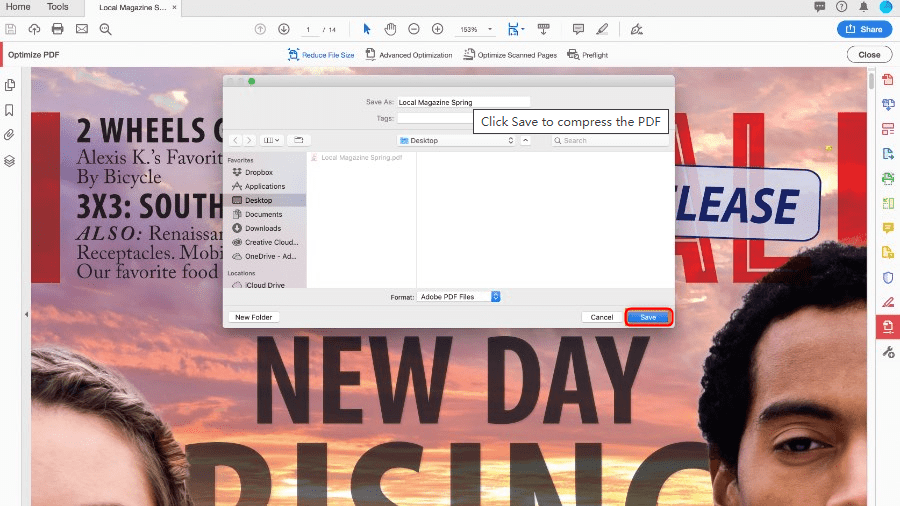Open the bookmarks panel icon

click(x=10, y=110)
